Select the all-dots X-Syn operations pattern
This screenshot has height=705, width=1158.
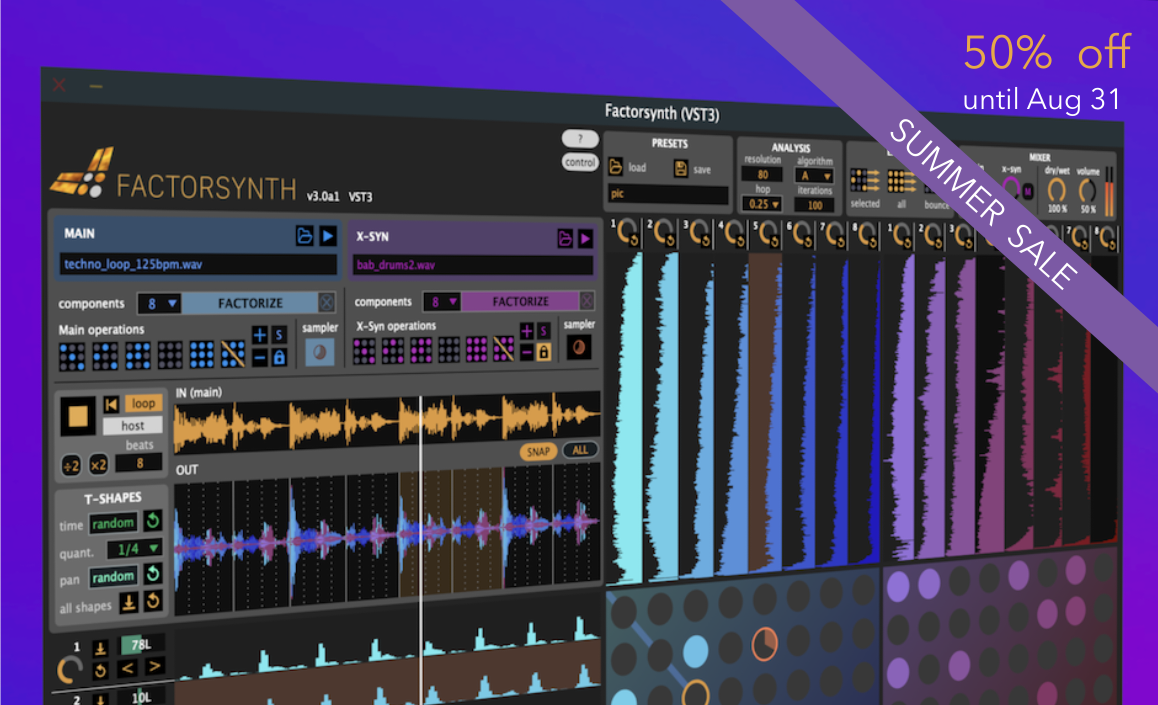click(476, 348)
